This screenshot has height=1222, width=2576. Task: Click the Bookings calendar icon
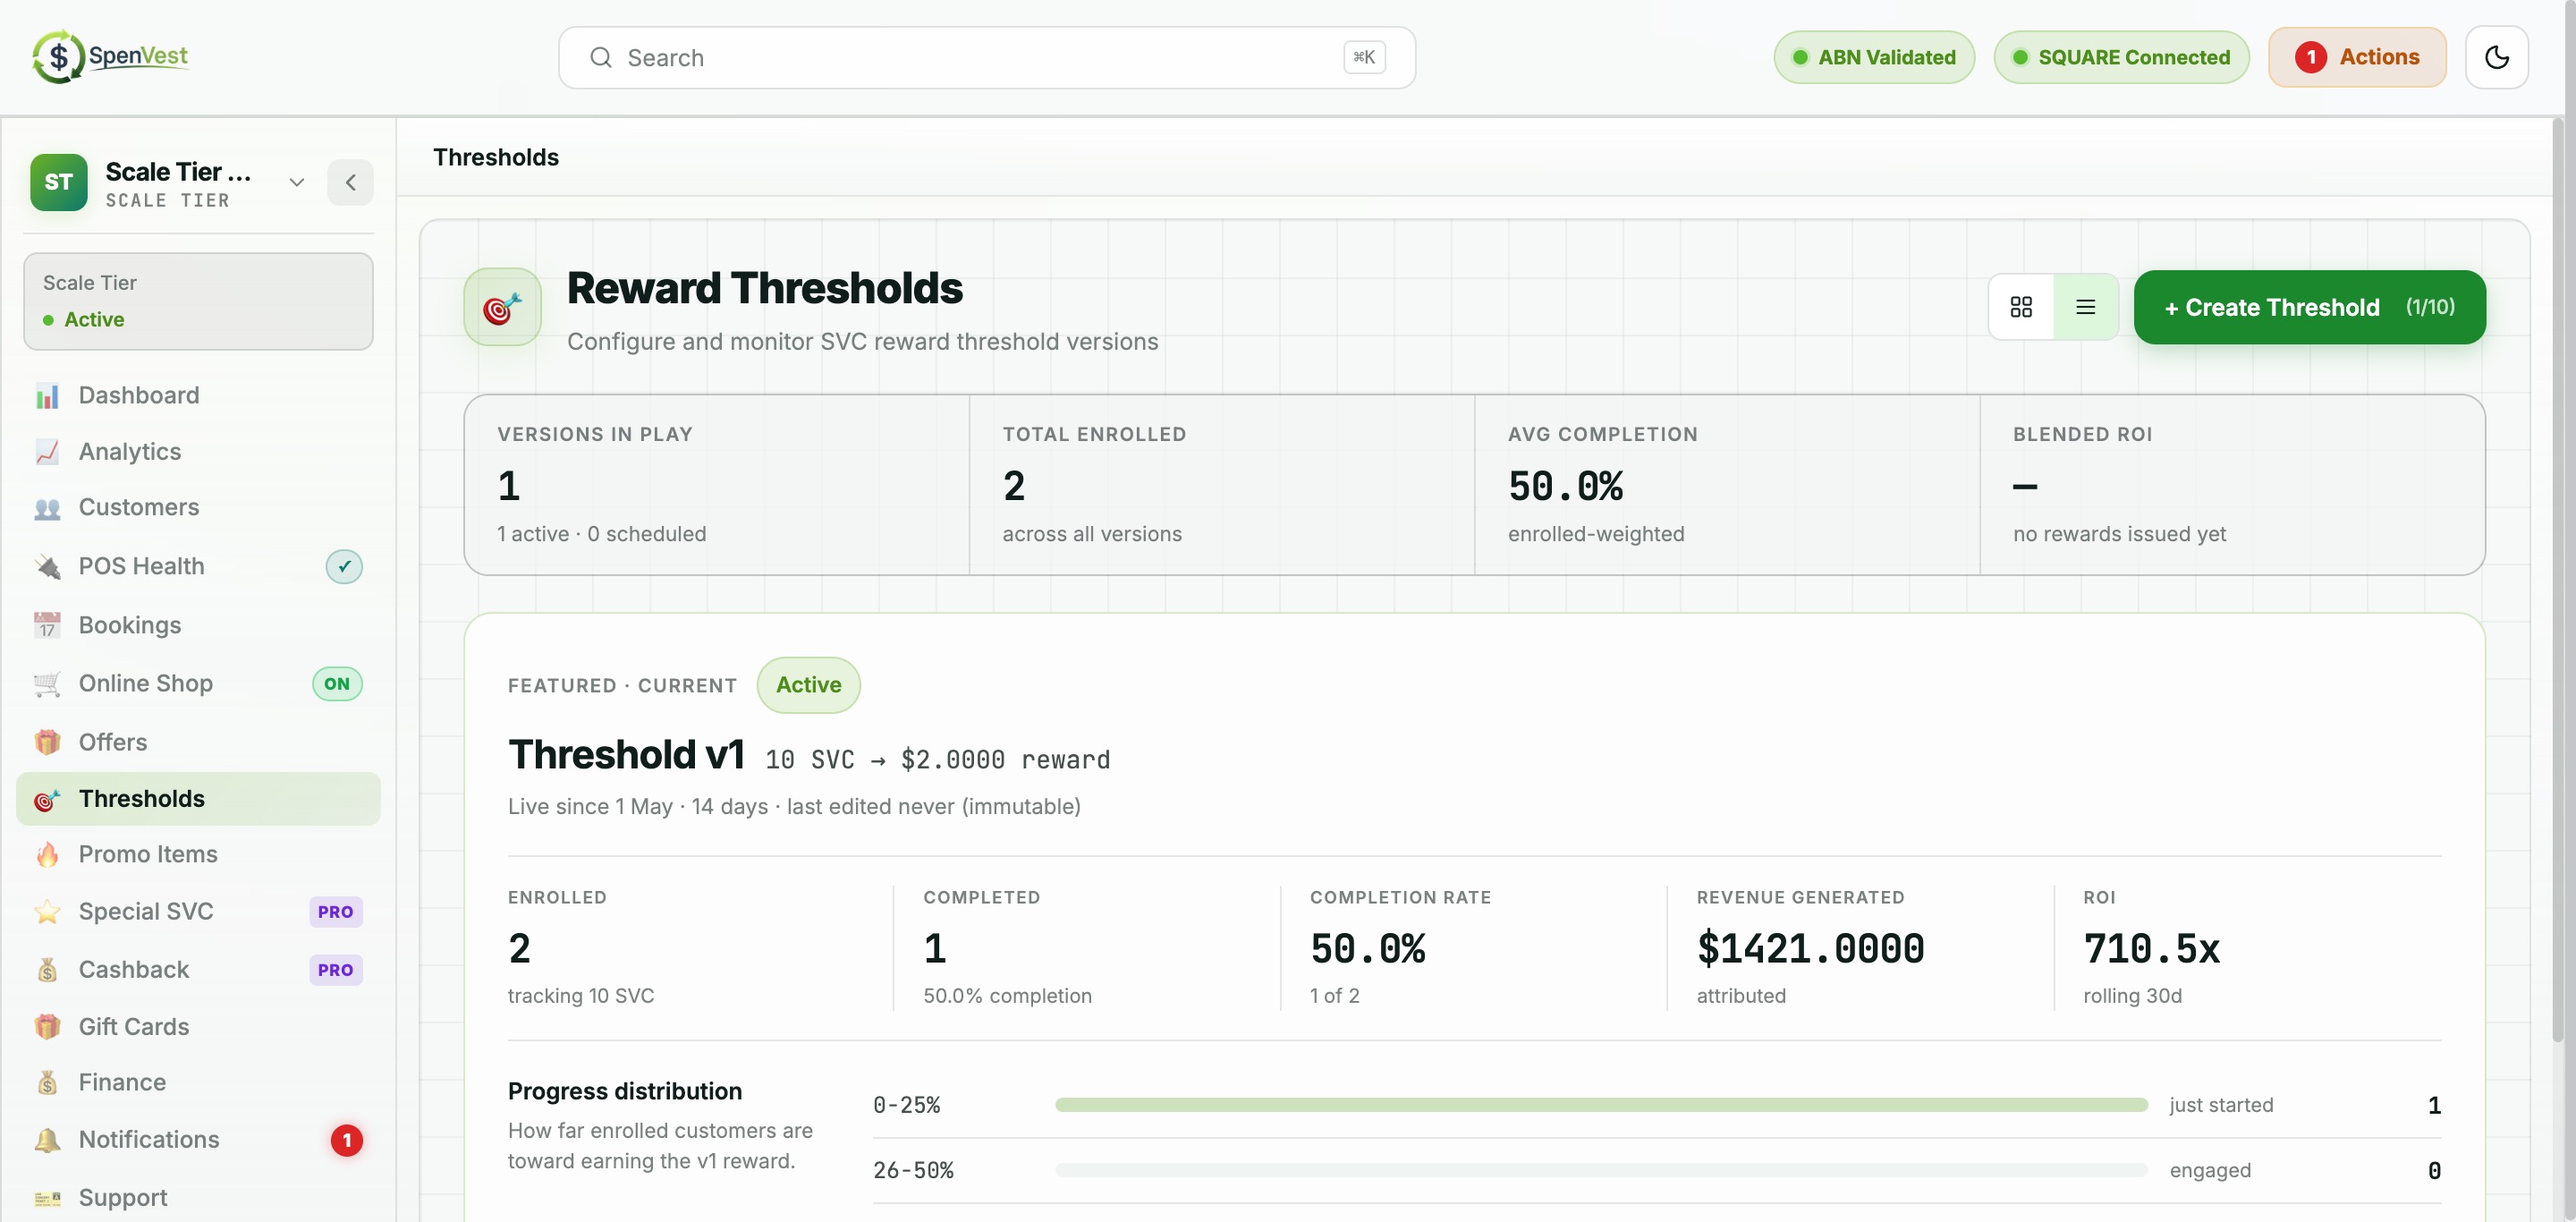click(47, 626)
